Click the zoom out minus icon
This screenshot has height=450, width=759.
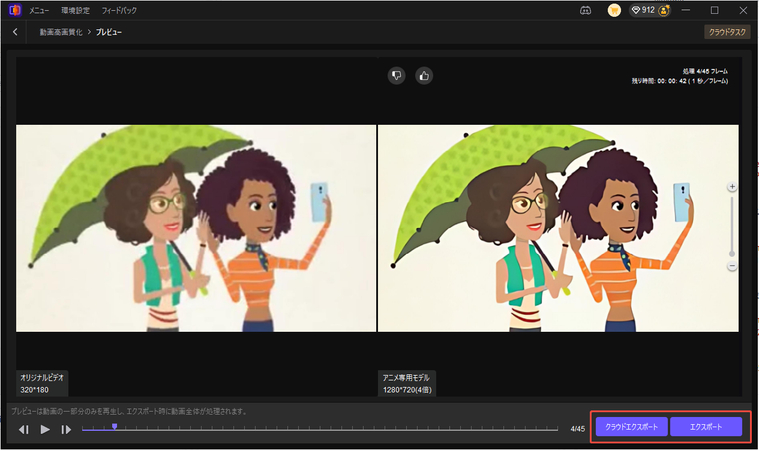coord(732,267)
